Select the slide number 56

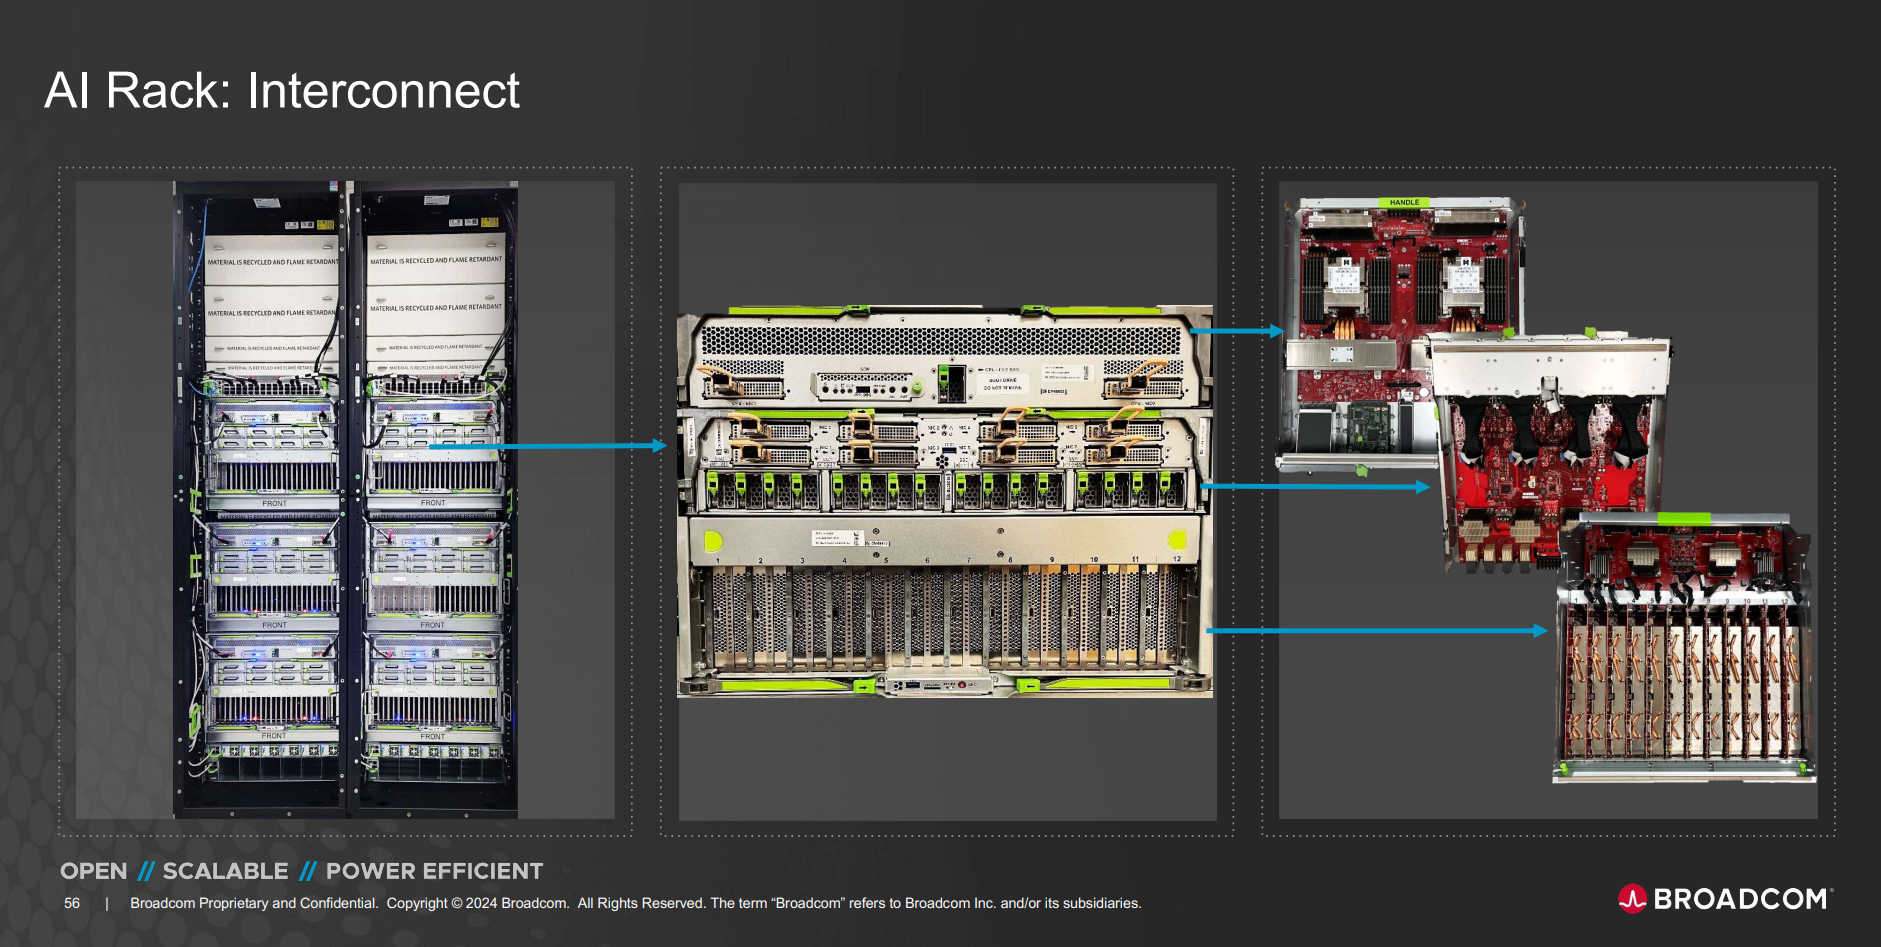point(72,903)
